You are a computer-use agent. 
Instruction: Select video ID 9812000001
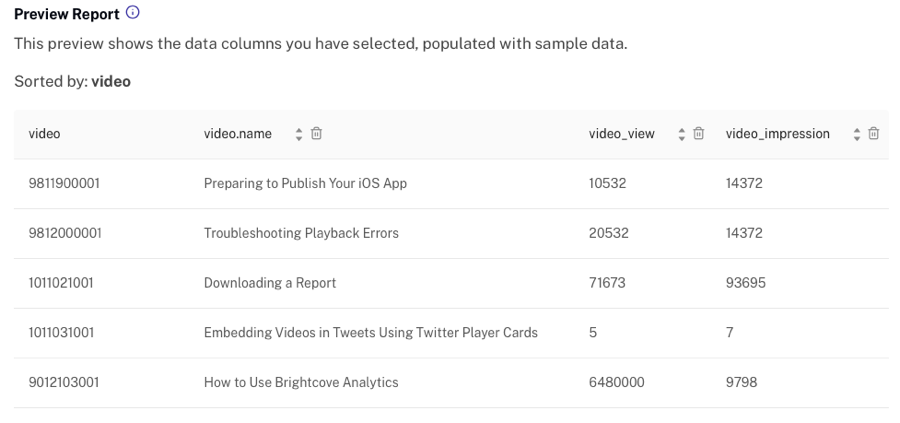point(64,234)
